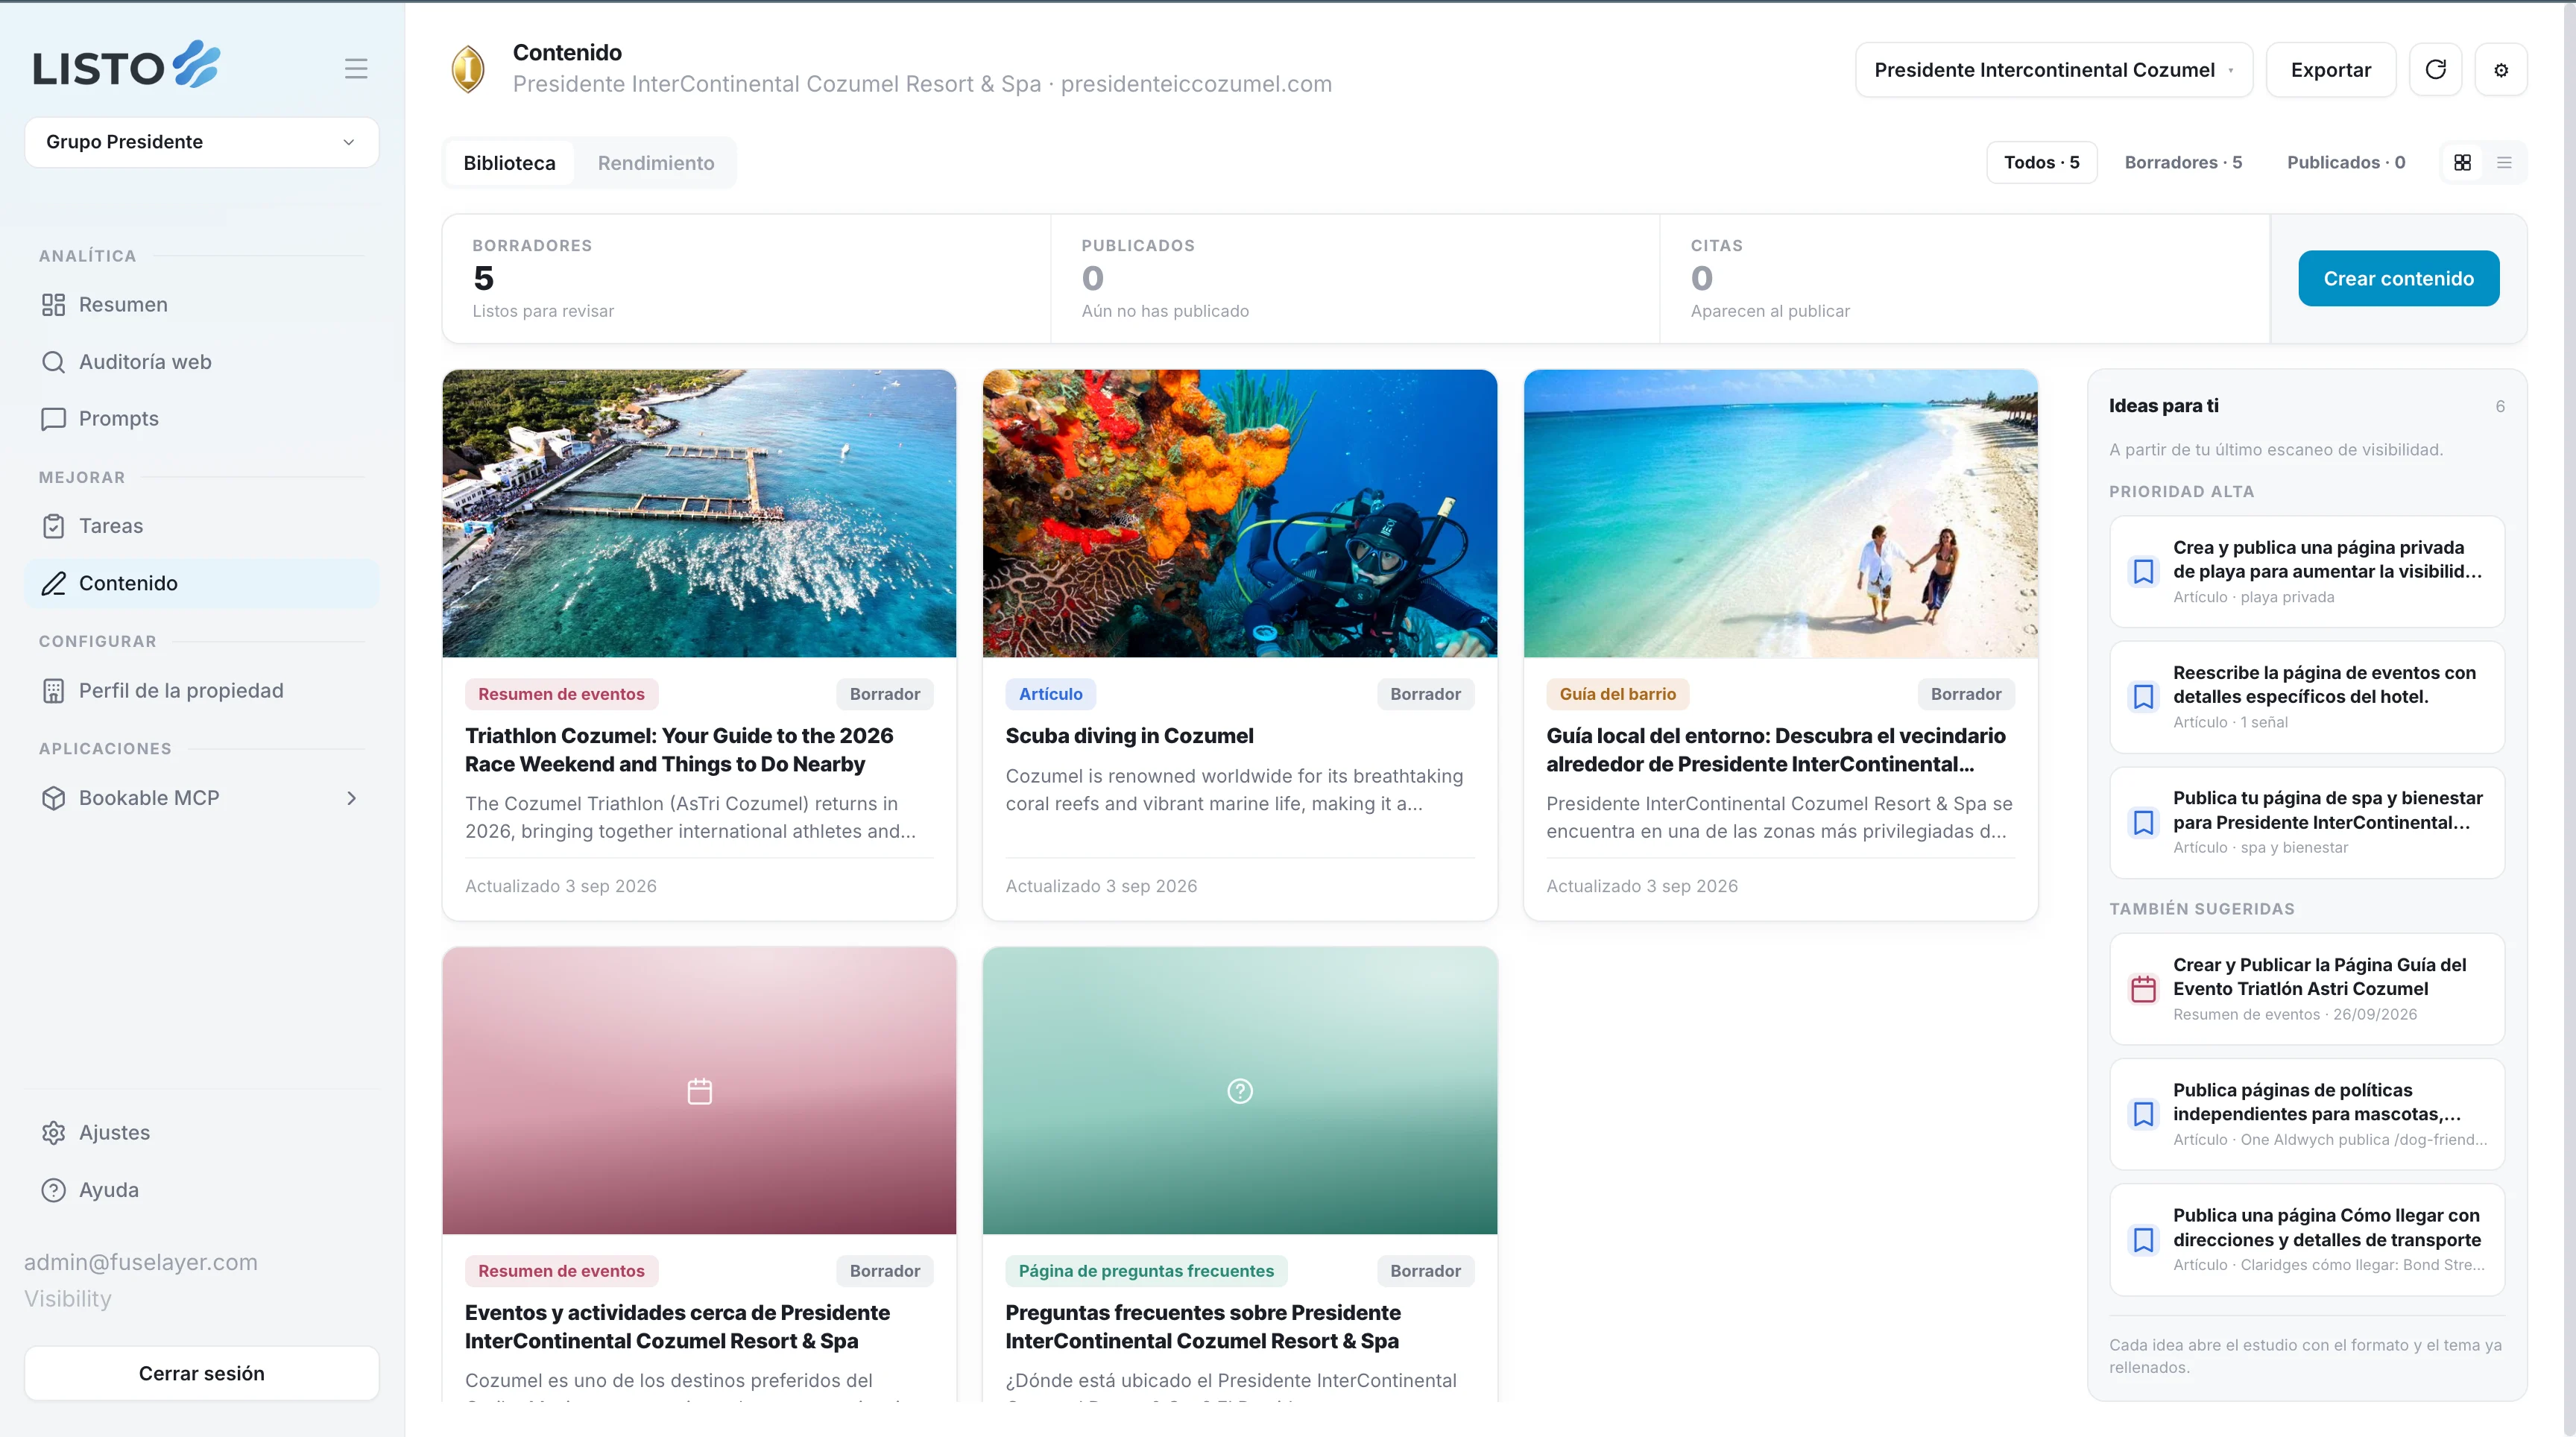Viewport: 2576px width, 1437px height.
Task: Open settings gear icon in the header
Action: (x=2501, y=70)
